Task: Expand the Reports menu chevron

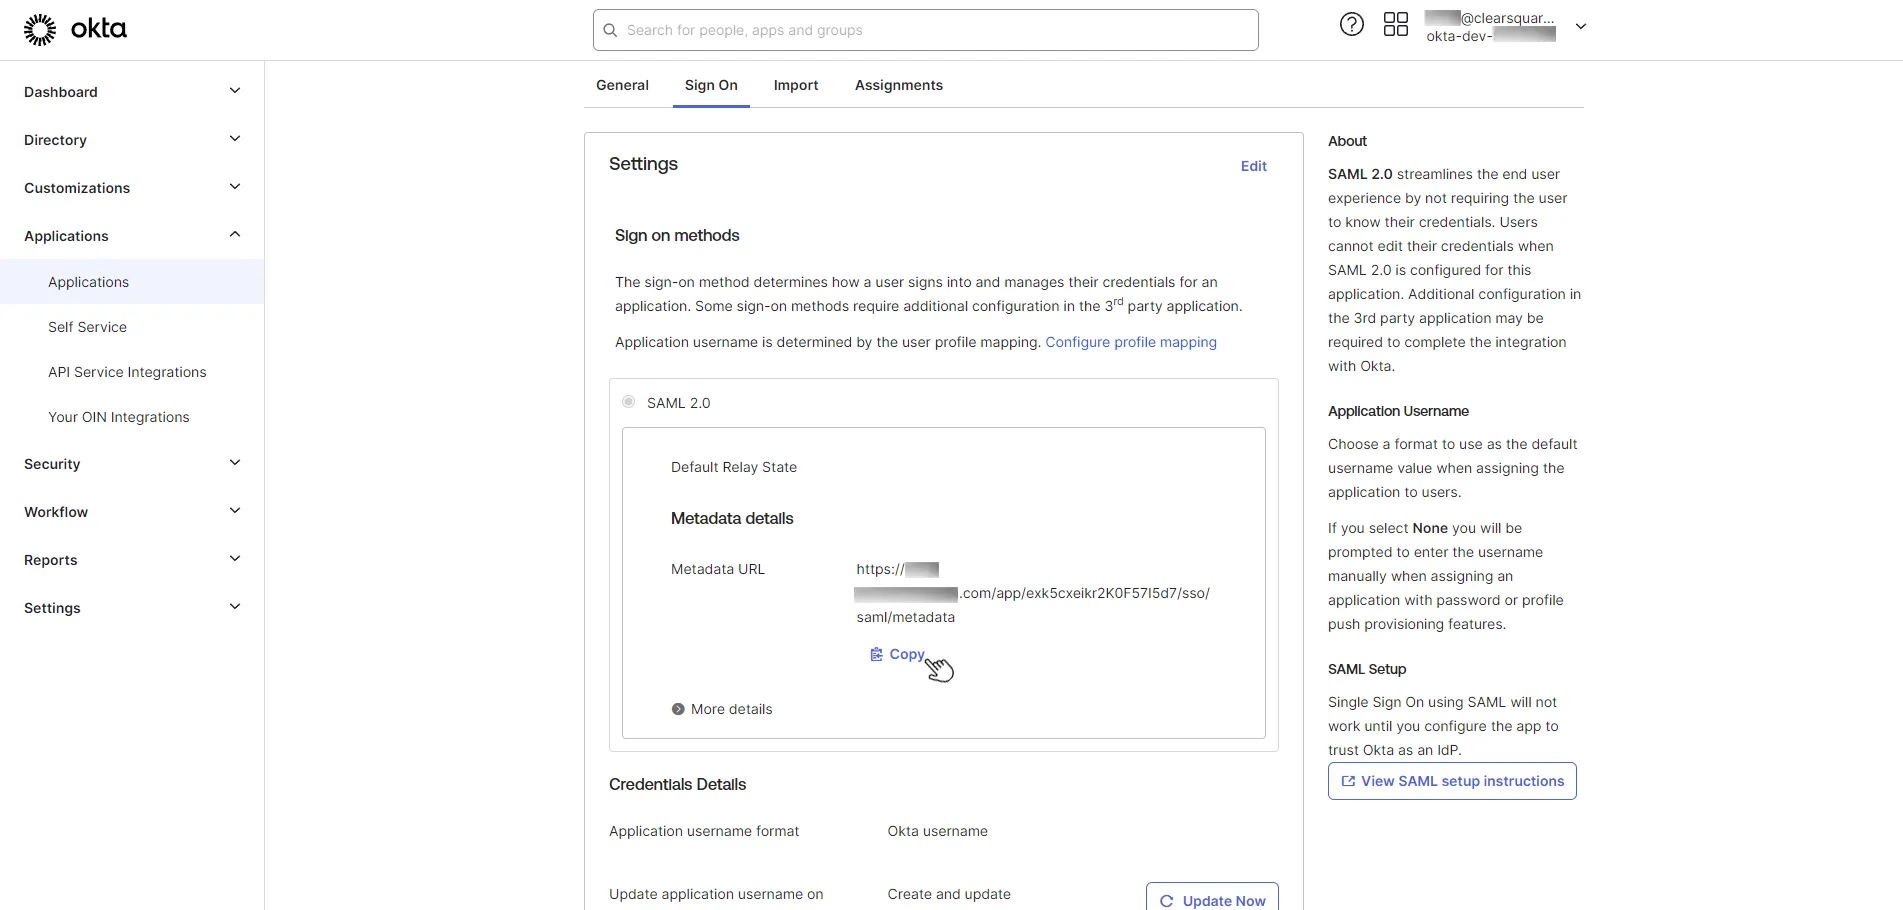Action: point(235,559)
